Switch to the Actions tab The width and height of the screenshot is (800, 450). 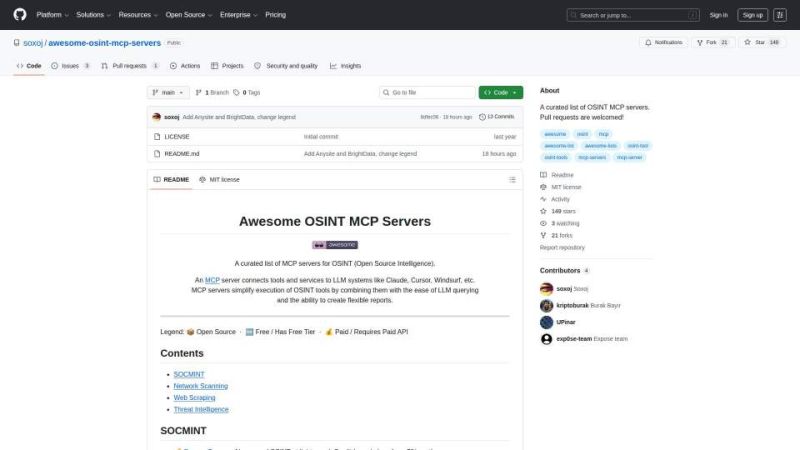185,66
